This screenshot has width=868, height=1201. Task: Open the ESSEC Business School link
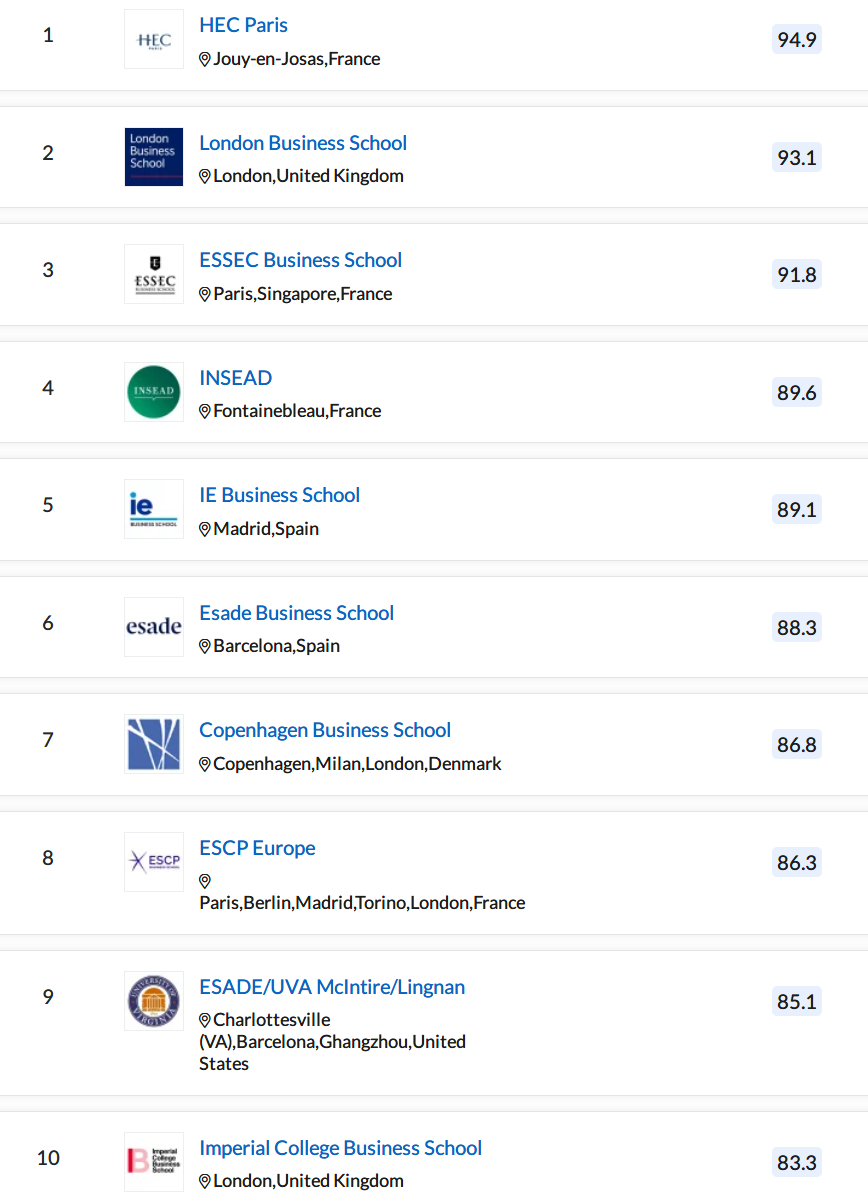301,260
